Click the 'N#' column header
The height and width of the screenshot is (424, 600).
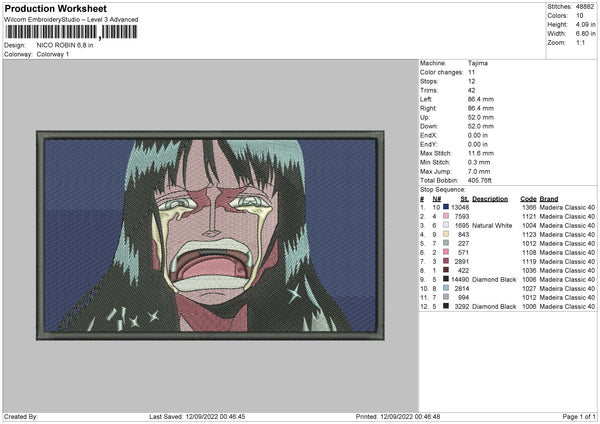[x=437, y=199]
